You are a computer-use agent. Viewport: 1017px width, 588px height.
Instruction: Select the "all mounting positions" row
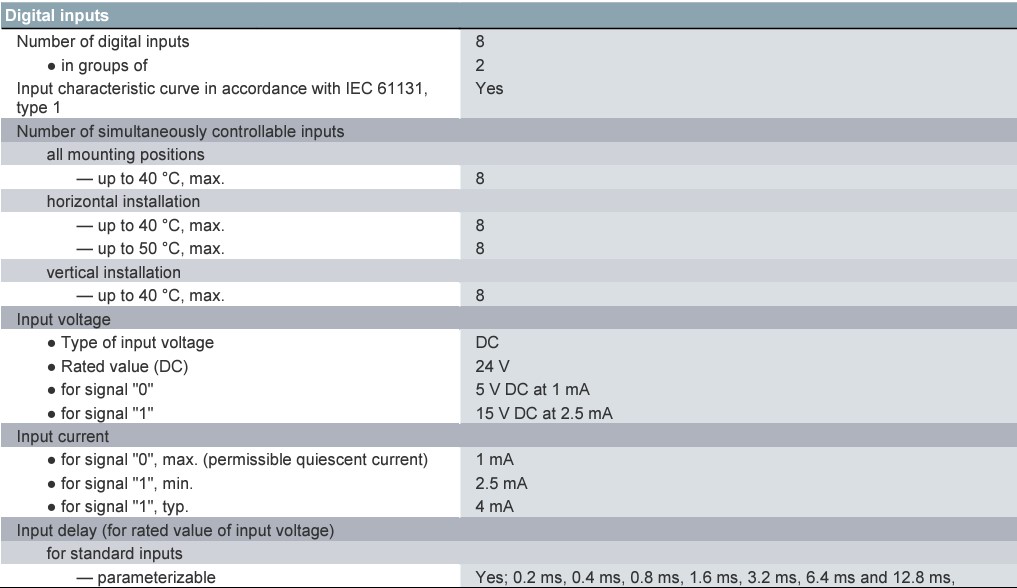click(508, 154)
